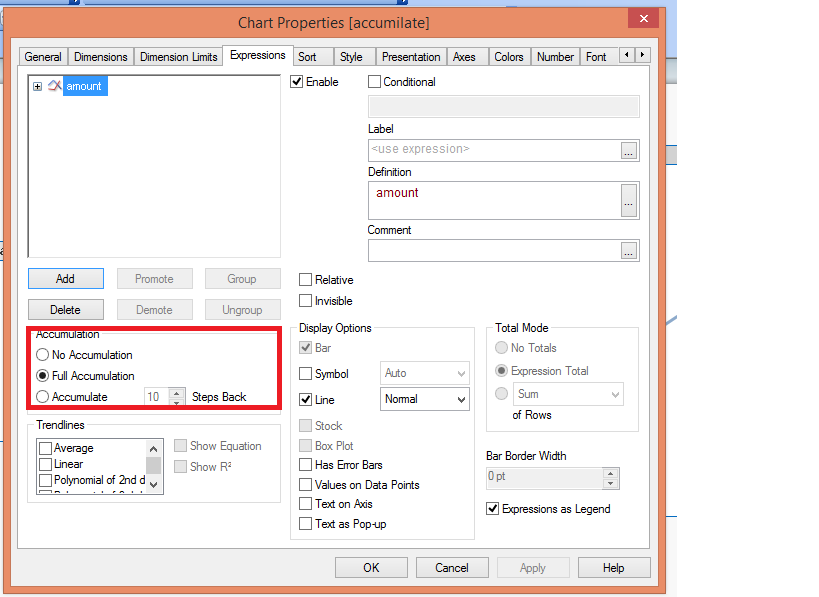The height and width of the screenshot is (597, 819).
Task: Check Has Error Bars option
Action: coord(306,465)
